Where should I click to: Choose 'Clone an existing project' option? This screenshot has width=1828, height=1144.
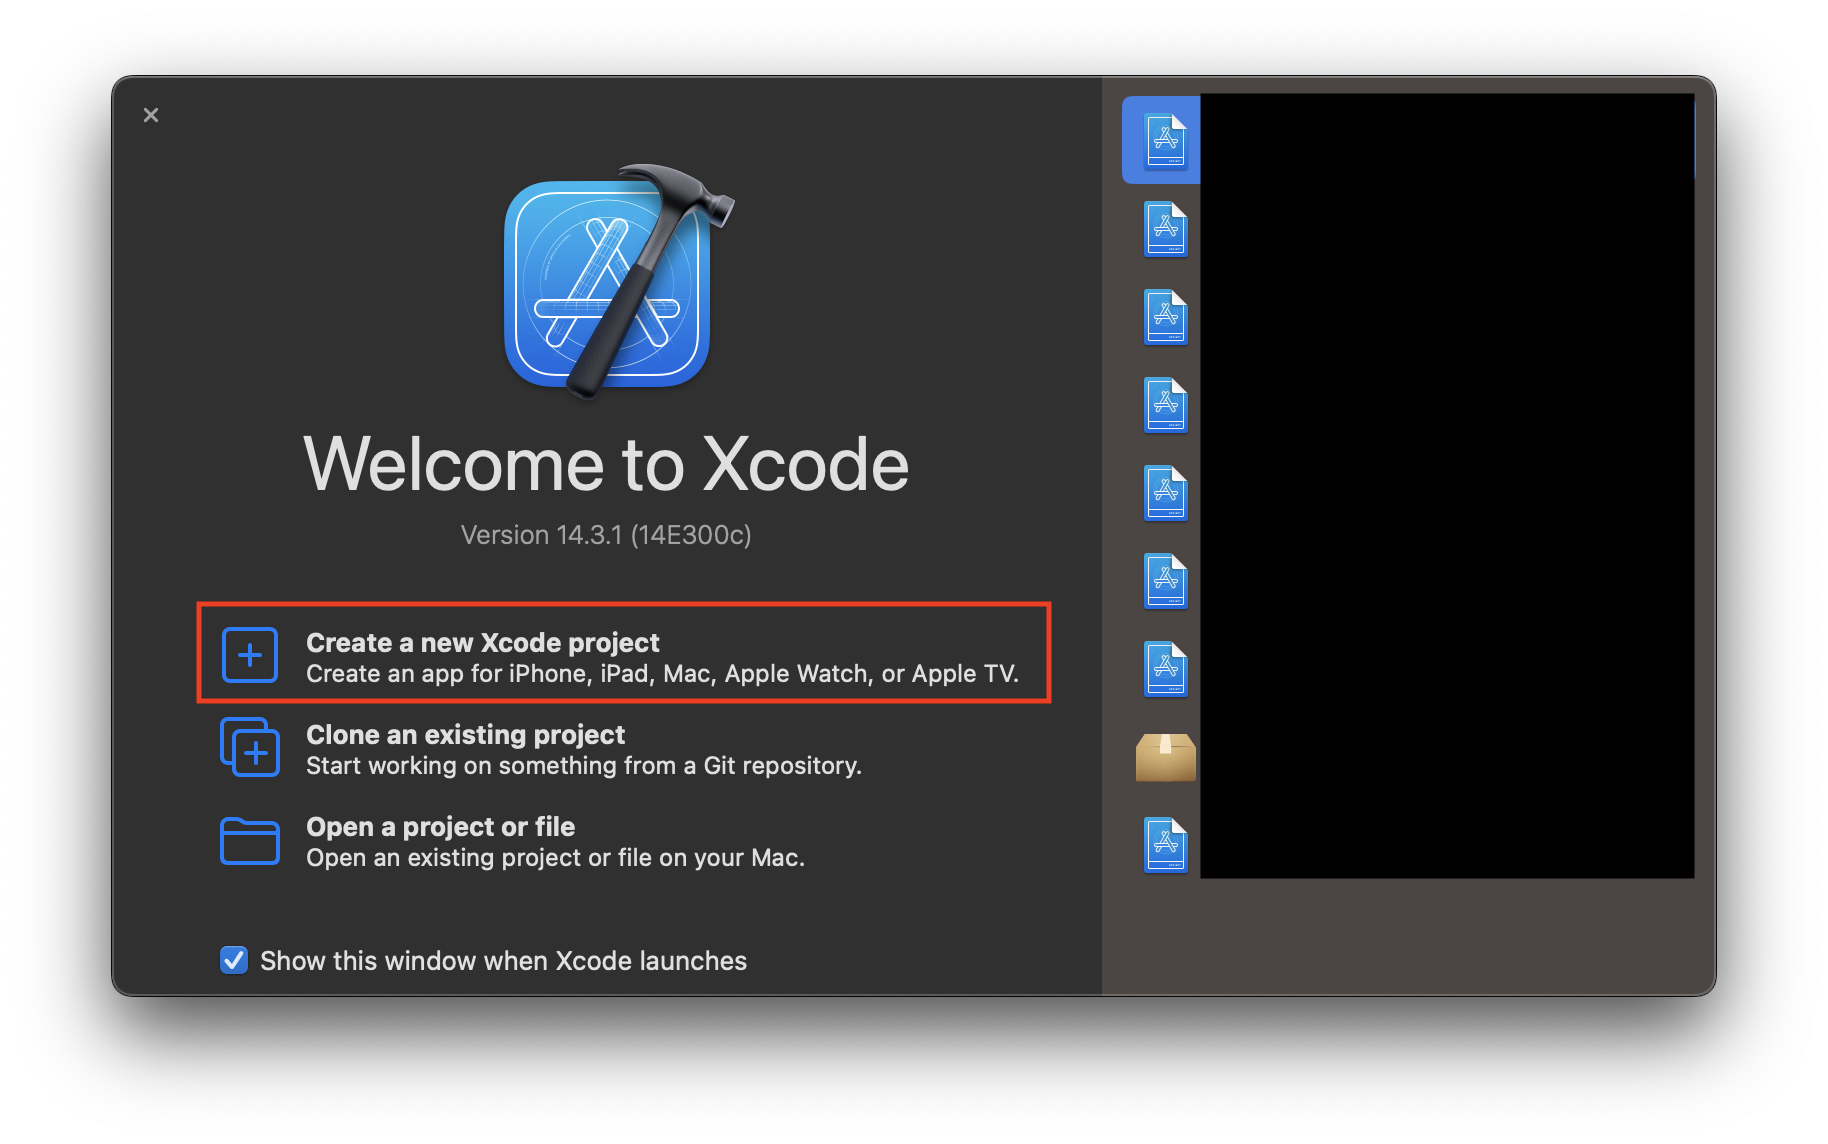[x=465, y=734]
